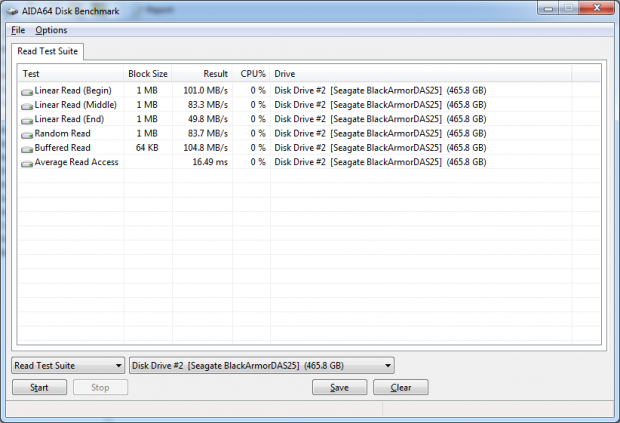620x423 pixels.
Task: Click the Linear Read (End) disk icon
Action: (x=26, y=120)
